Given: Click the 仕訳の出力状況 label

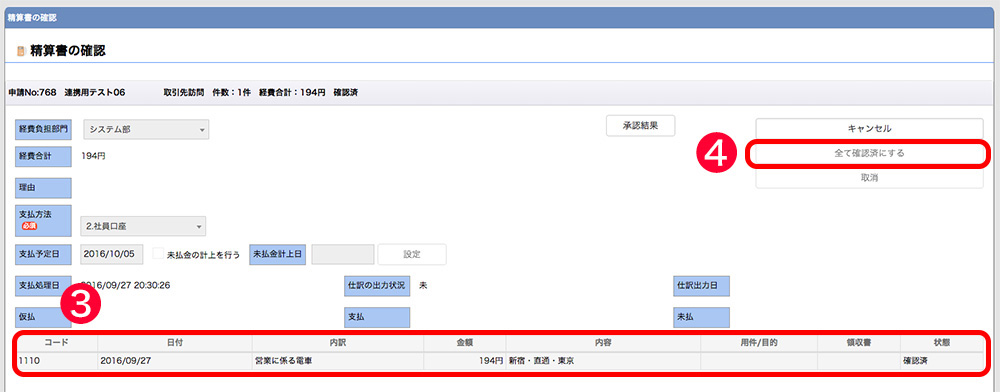Looking at the screenshot, I should click(x=378, y=286).
